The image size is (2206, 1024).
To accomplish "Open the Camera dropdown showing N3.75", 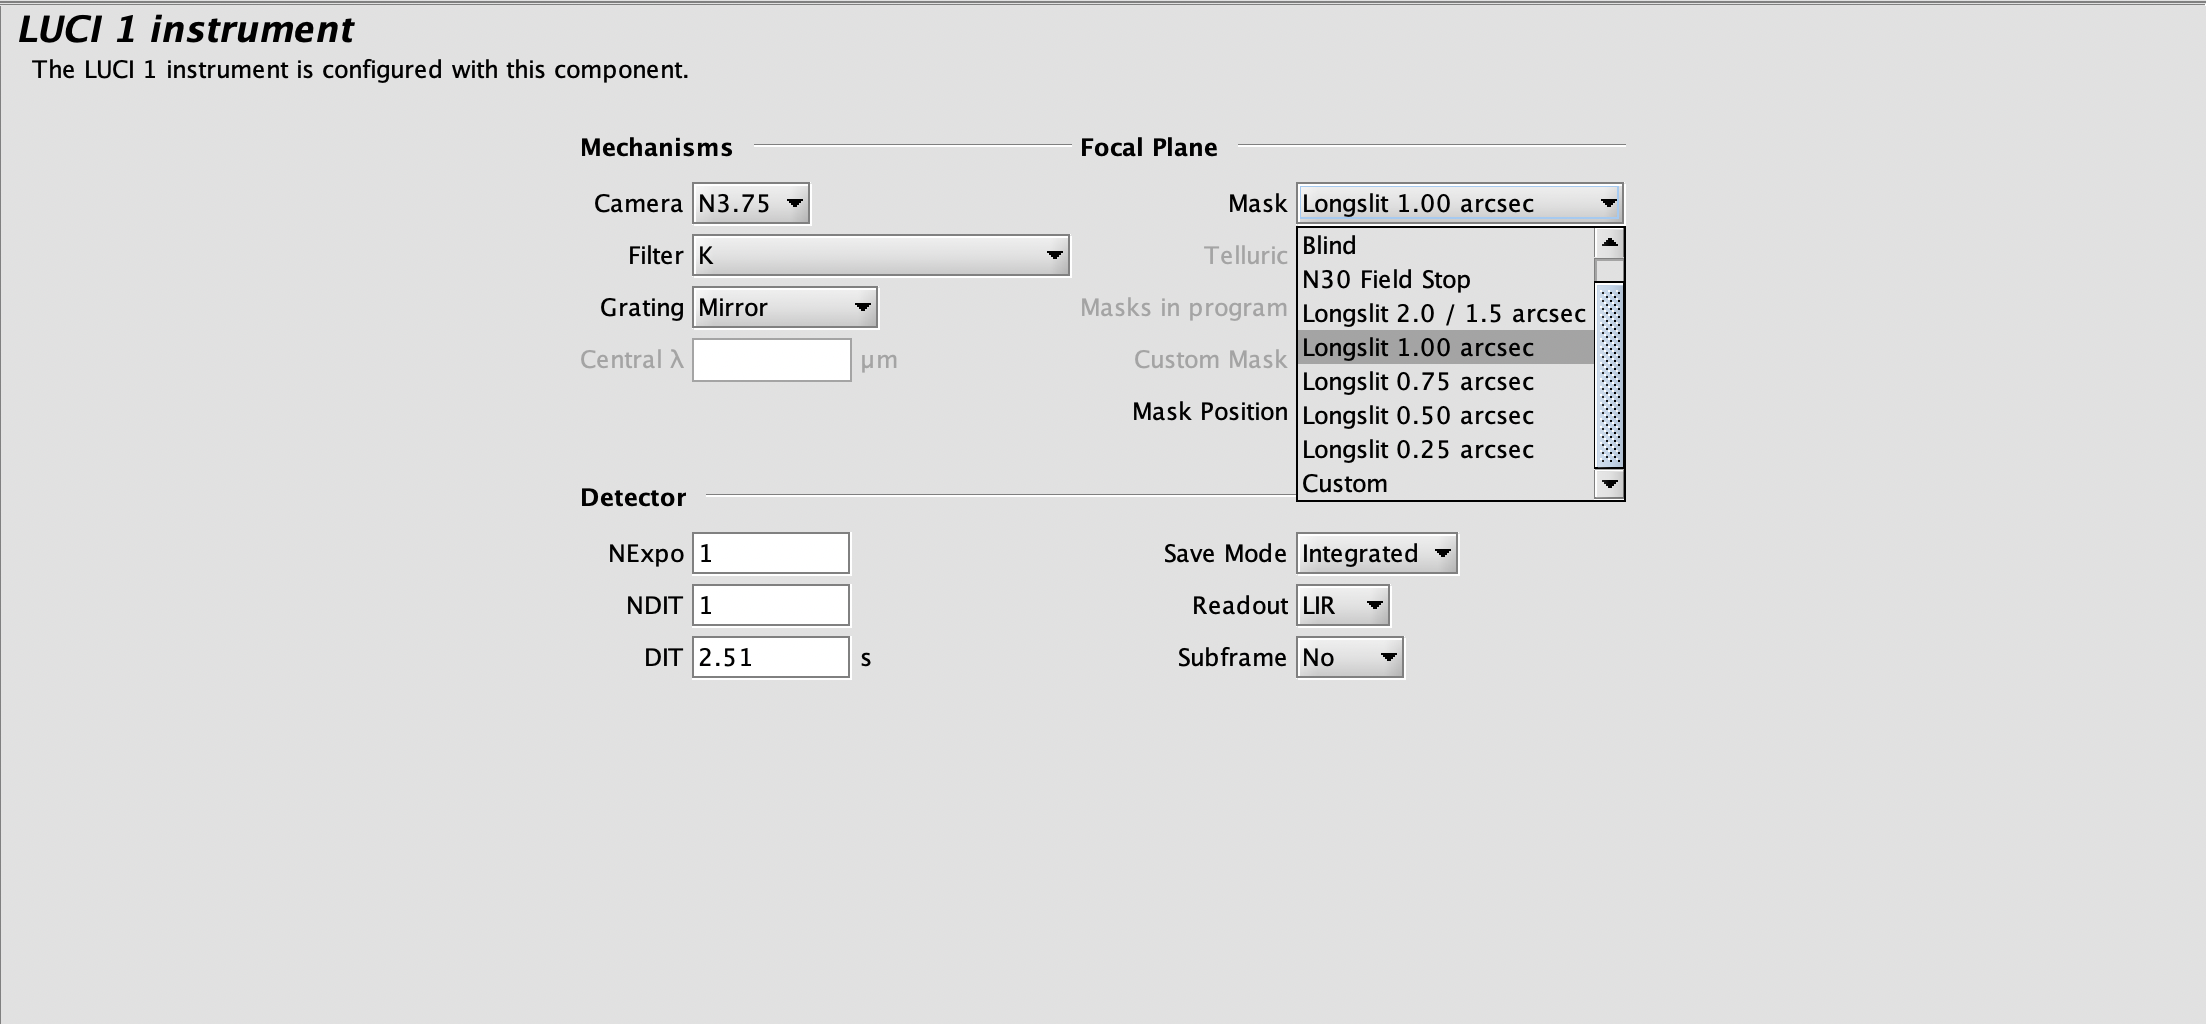I will click(x=750, y=204).
